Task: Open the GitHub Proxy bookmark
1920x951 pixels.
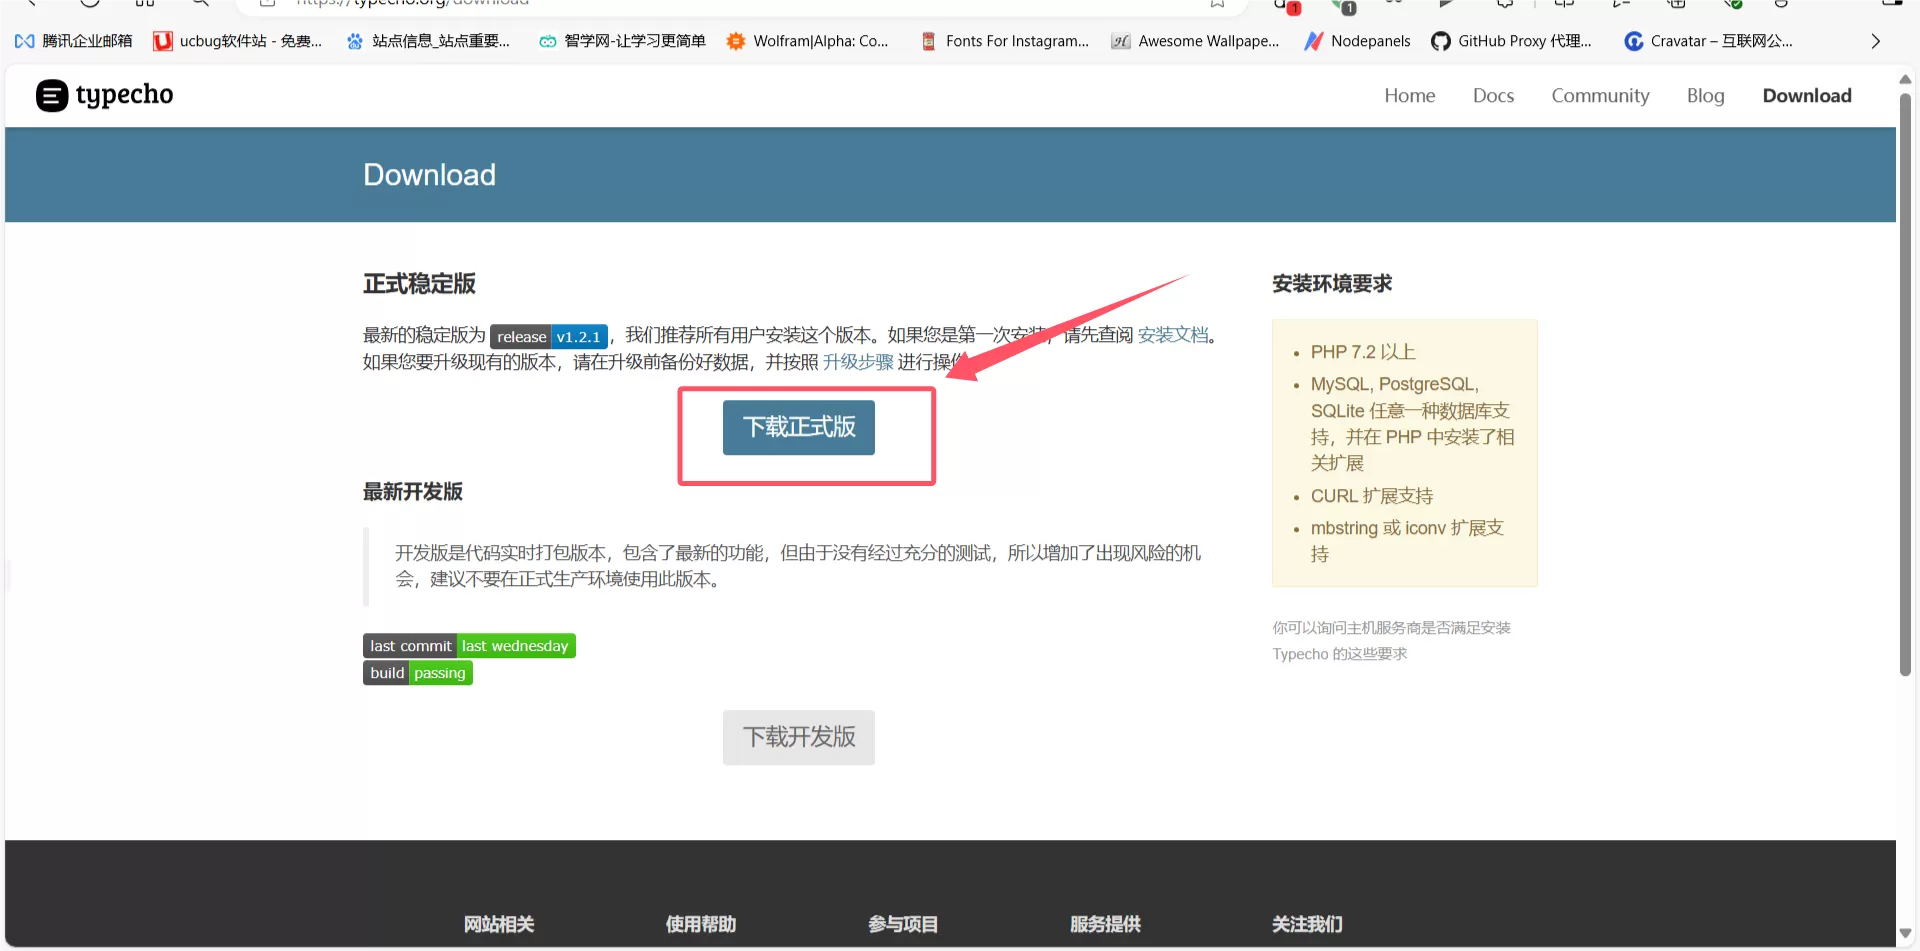Action: [1511, 41]
